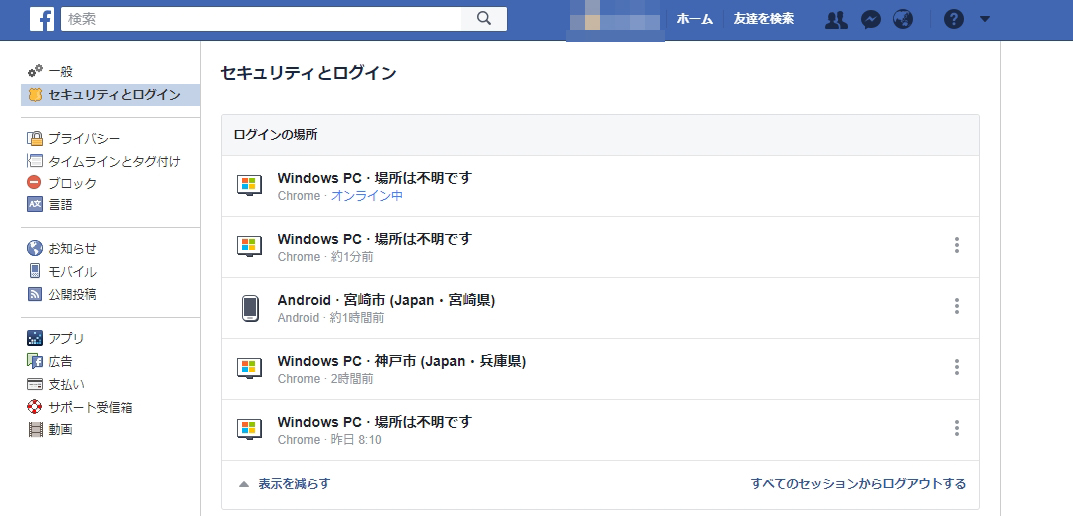The image size is (1073, 516).
Task: Open the Messenger icon
Action: click(x=871, y=19)
